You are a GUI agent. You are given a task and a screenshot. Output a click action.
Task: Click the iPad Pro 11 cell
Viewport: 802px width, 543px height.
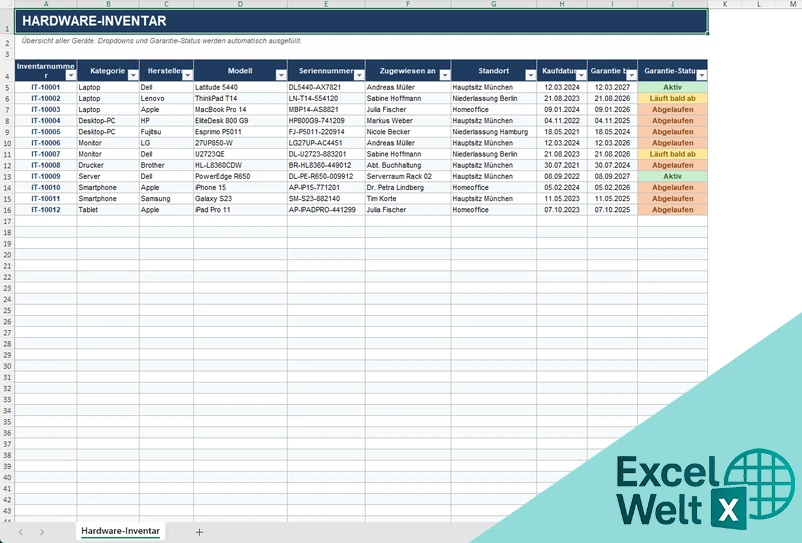(240, 210)
